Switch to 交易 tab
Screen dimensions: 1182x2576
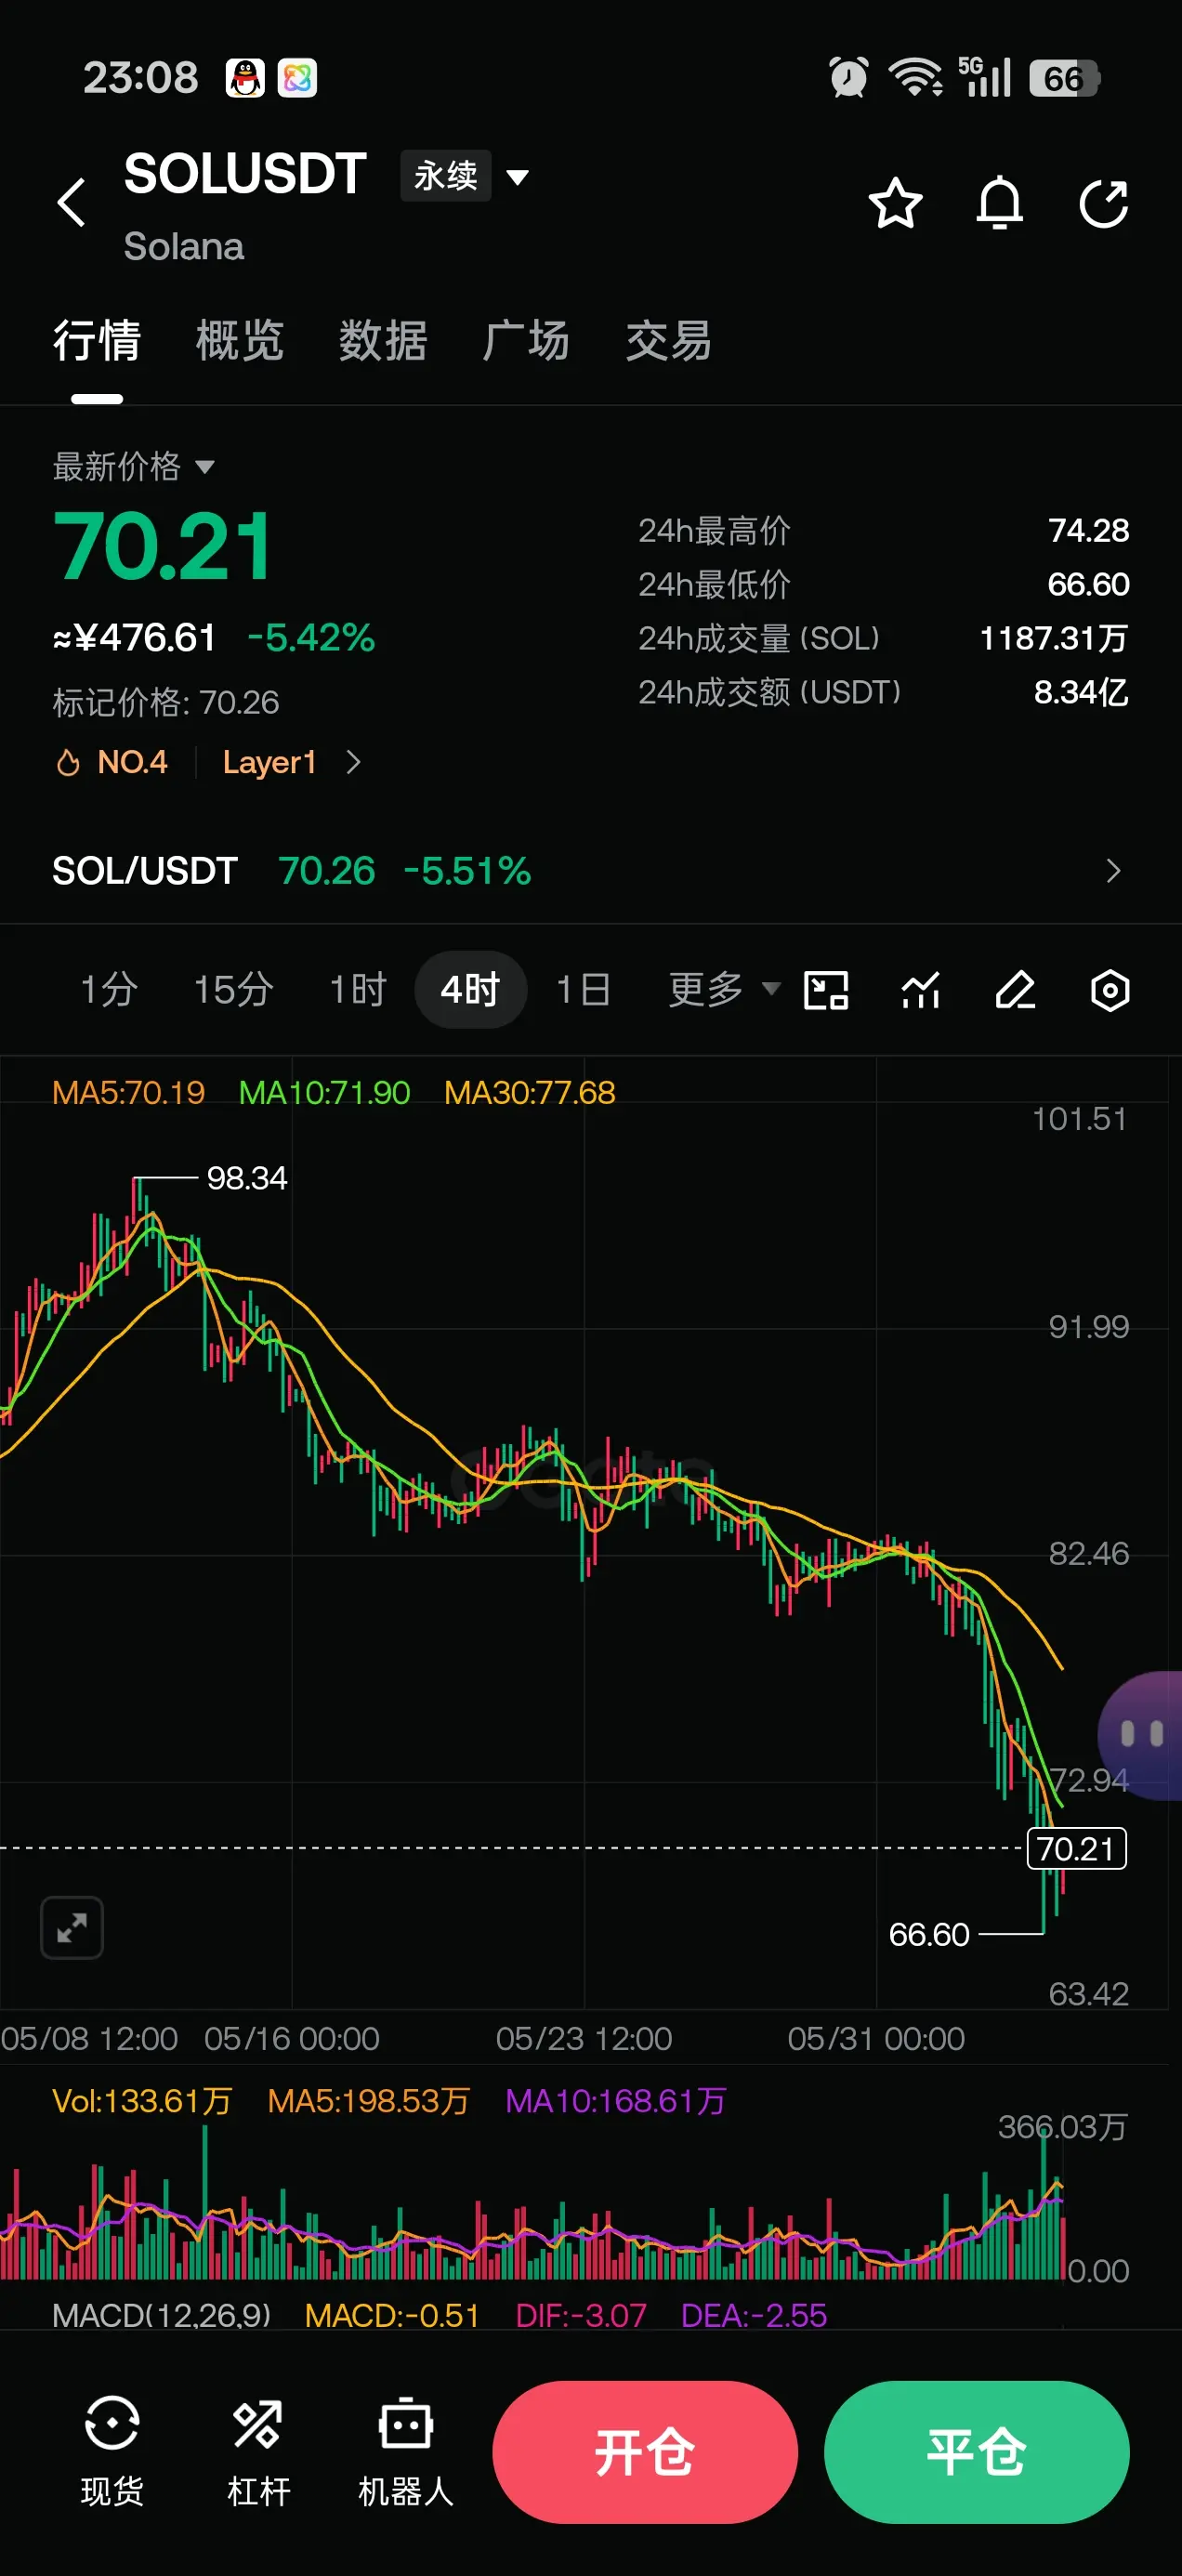click(x=668, y=341)
